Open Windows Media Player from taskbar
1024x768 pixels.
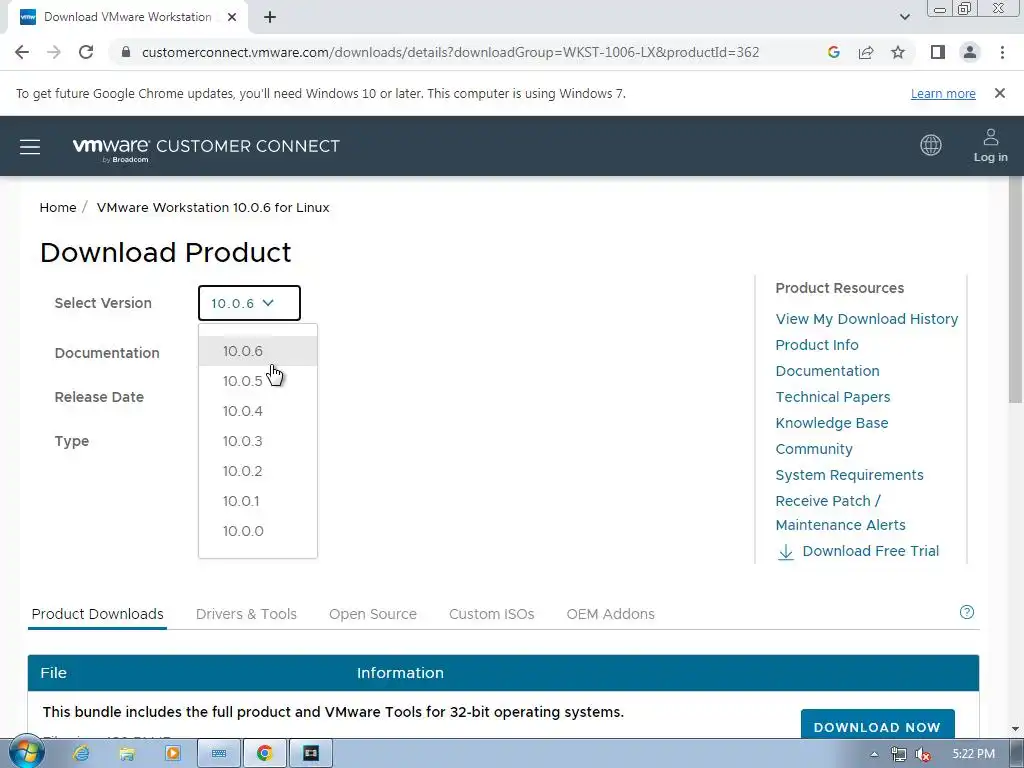click(x=172, y=754)
